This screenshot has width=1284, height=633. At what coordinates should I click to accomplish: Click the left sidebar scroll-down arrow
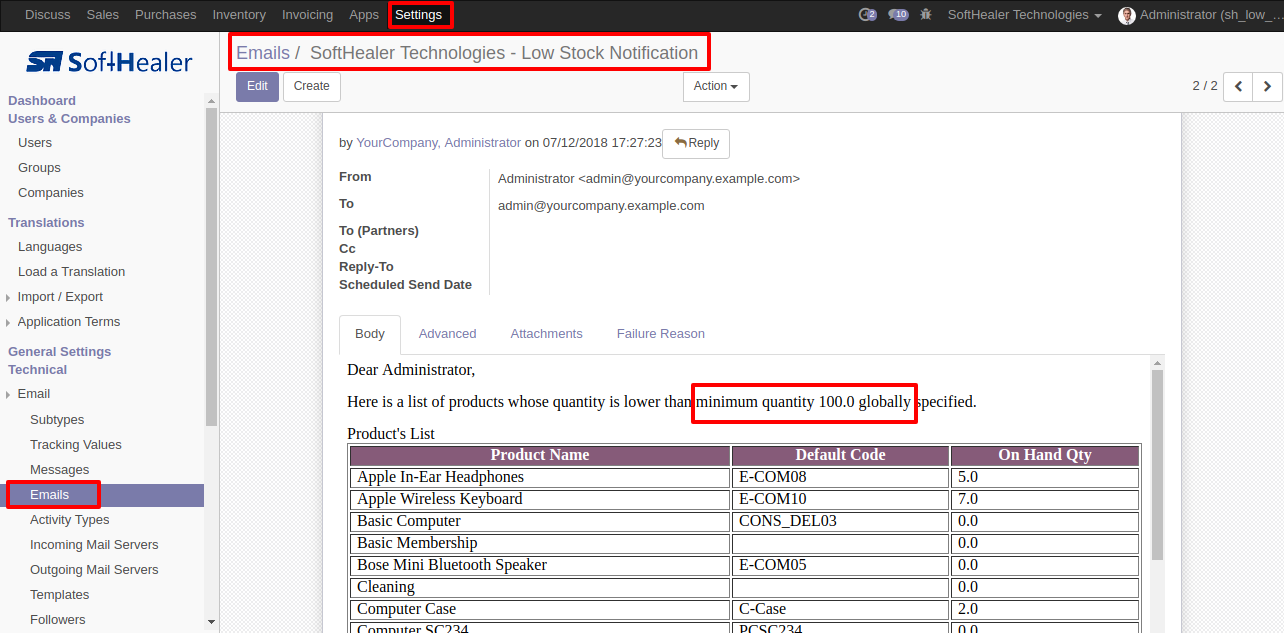211,621
